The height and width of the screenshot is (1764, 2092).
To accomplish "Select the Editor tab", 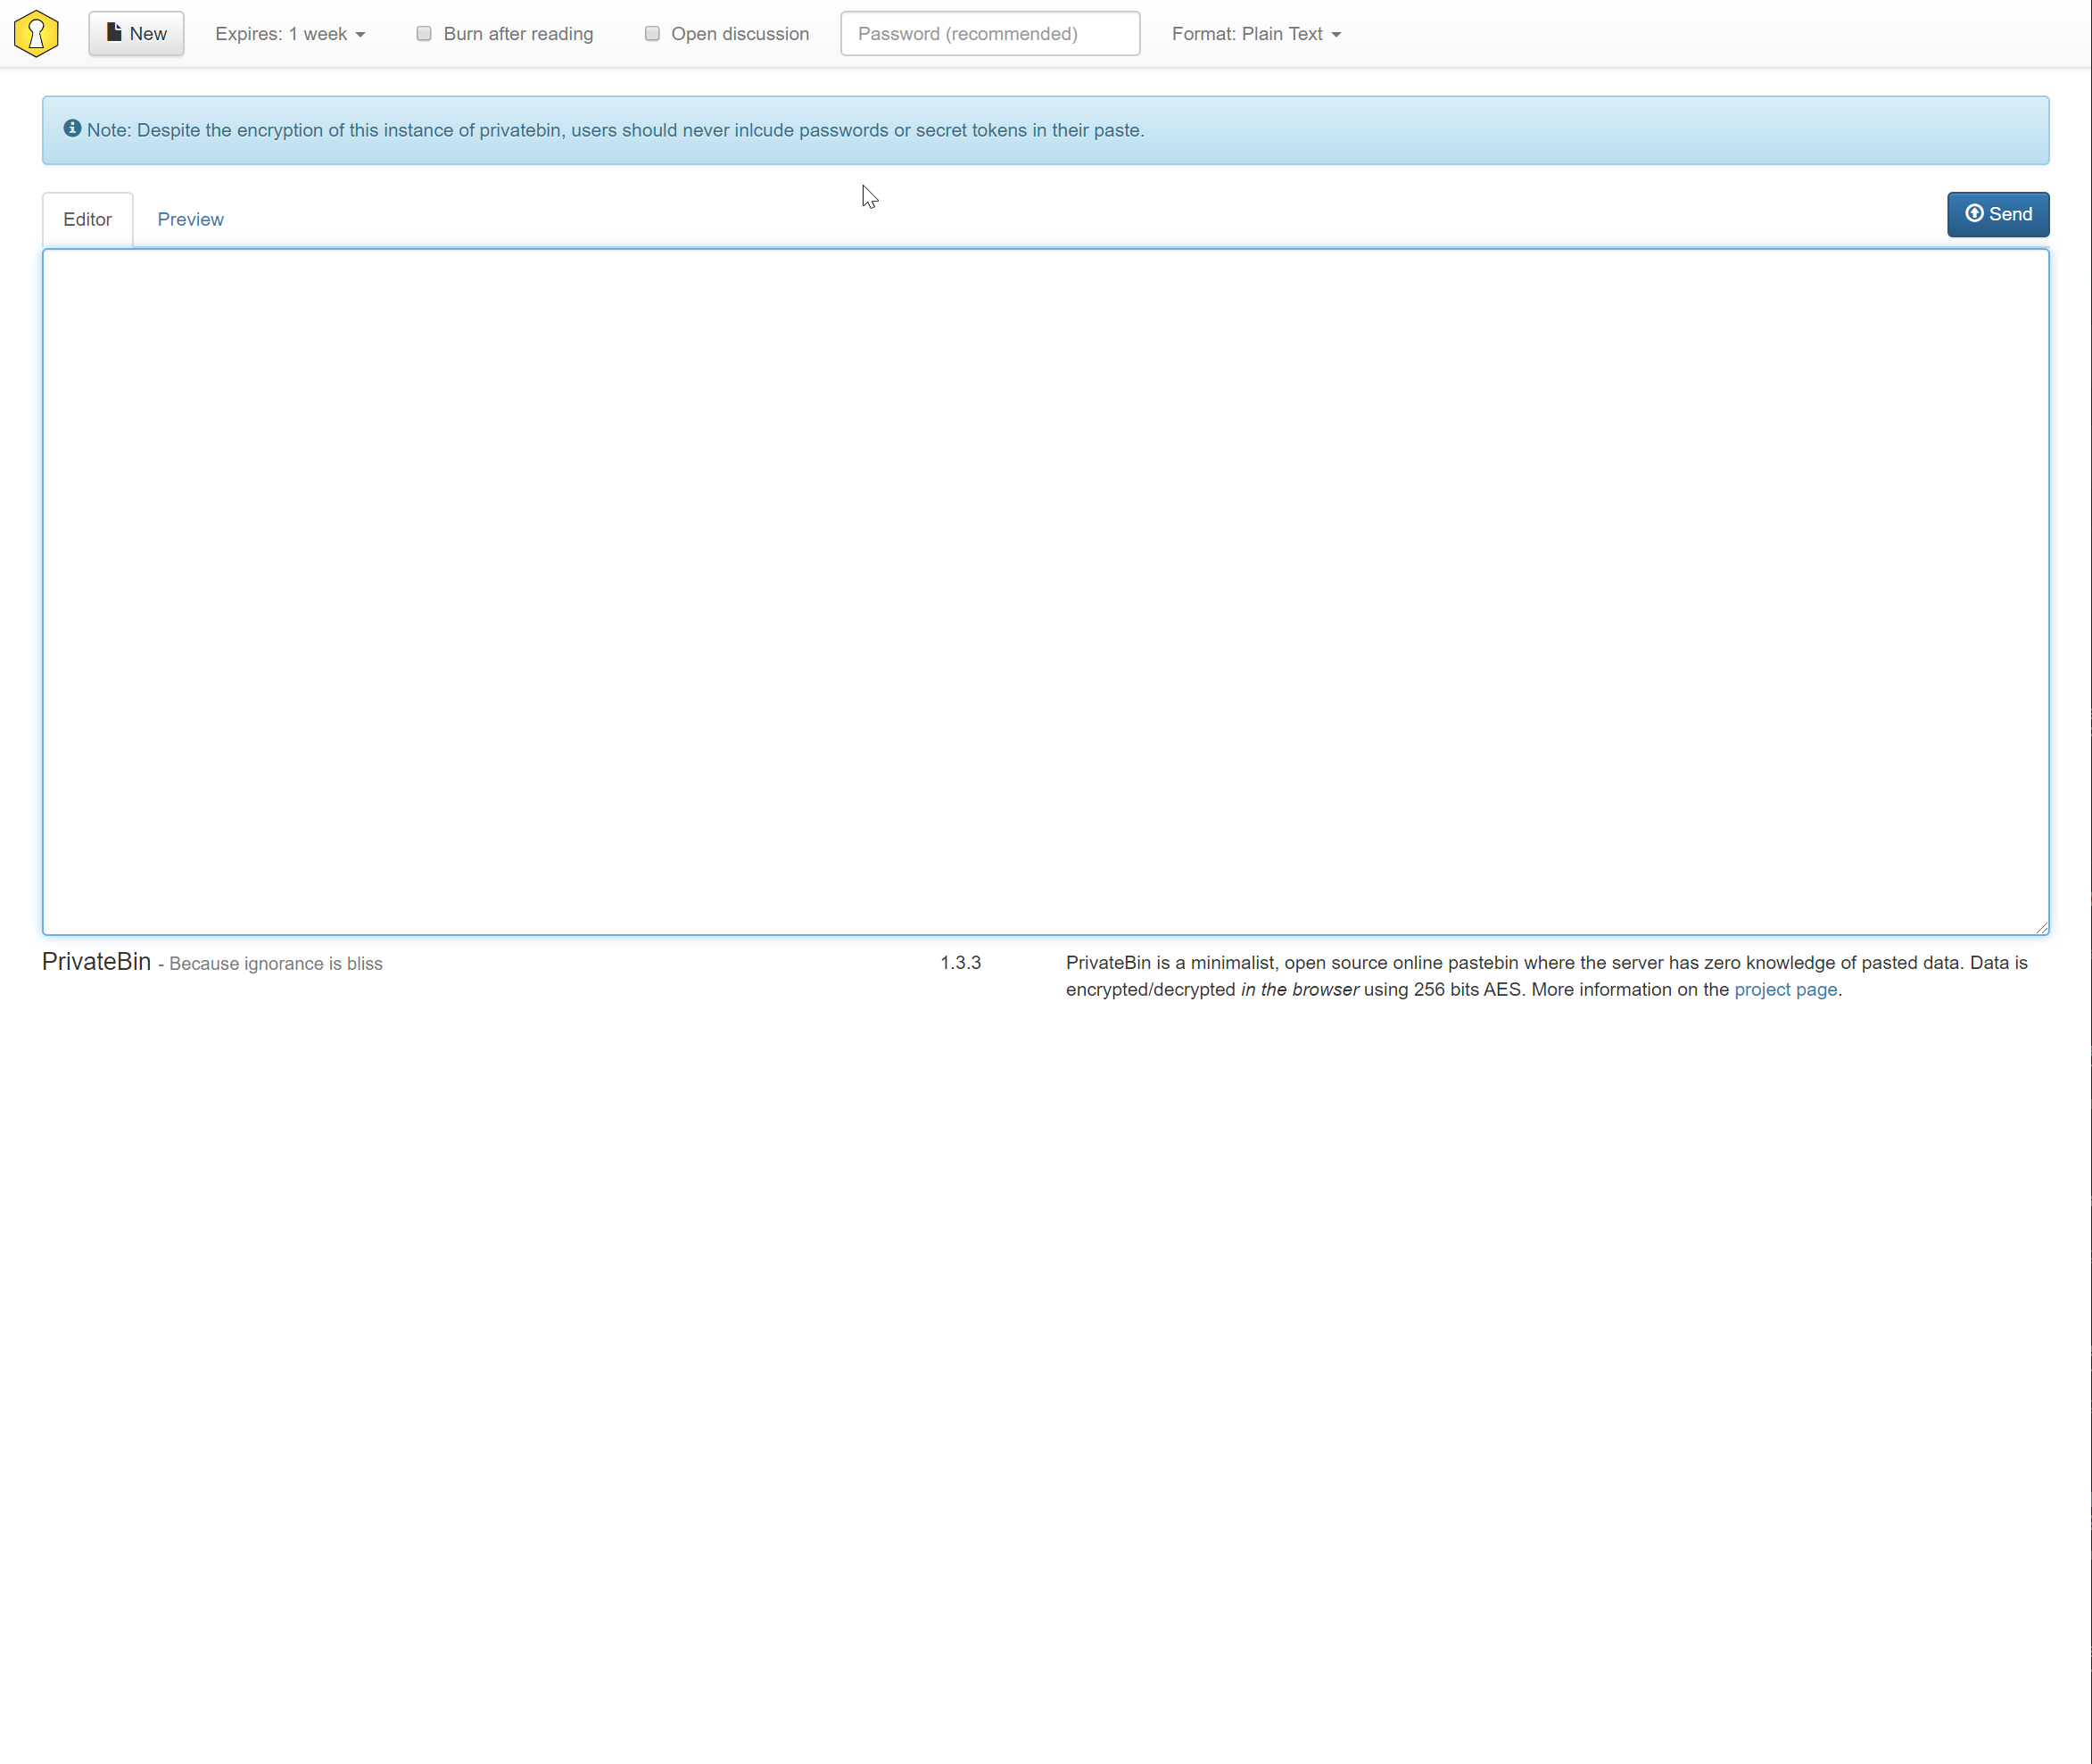I will tap(87, 219).
